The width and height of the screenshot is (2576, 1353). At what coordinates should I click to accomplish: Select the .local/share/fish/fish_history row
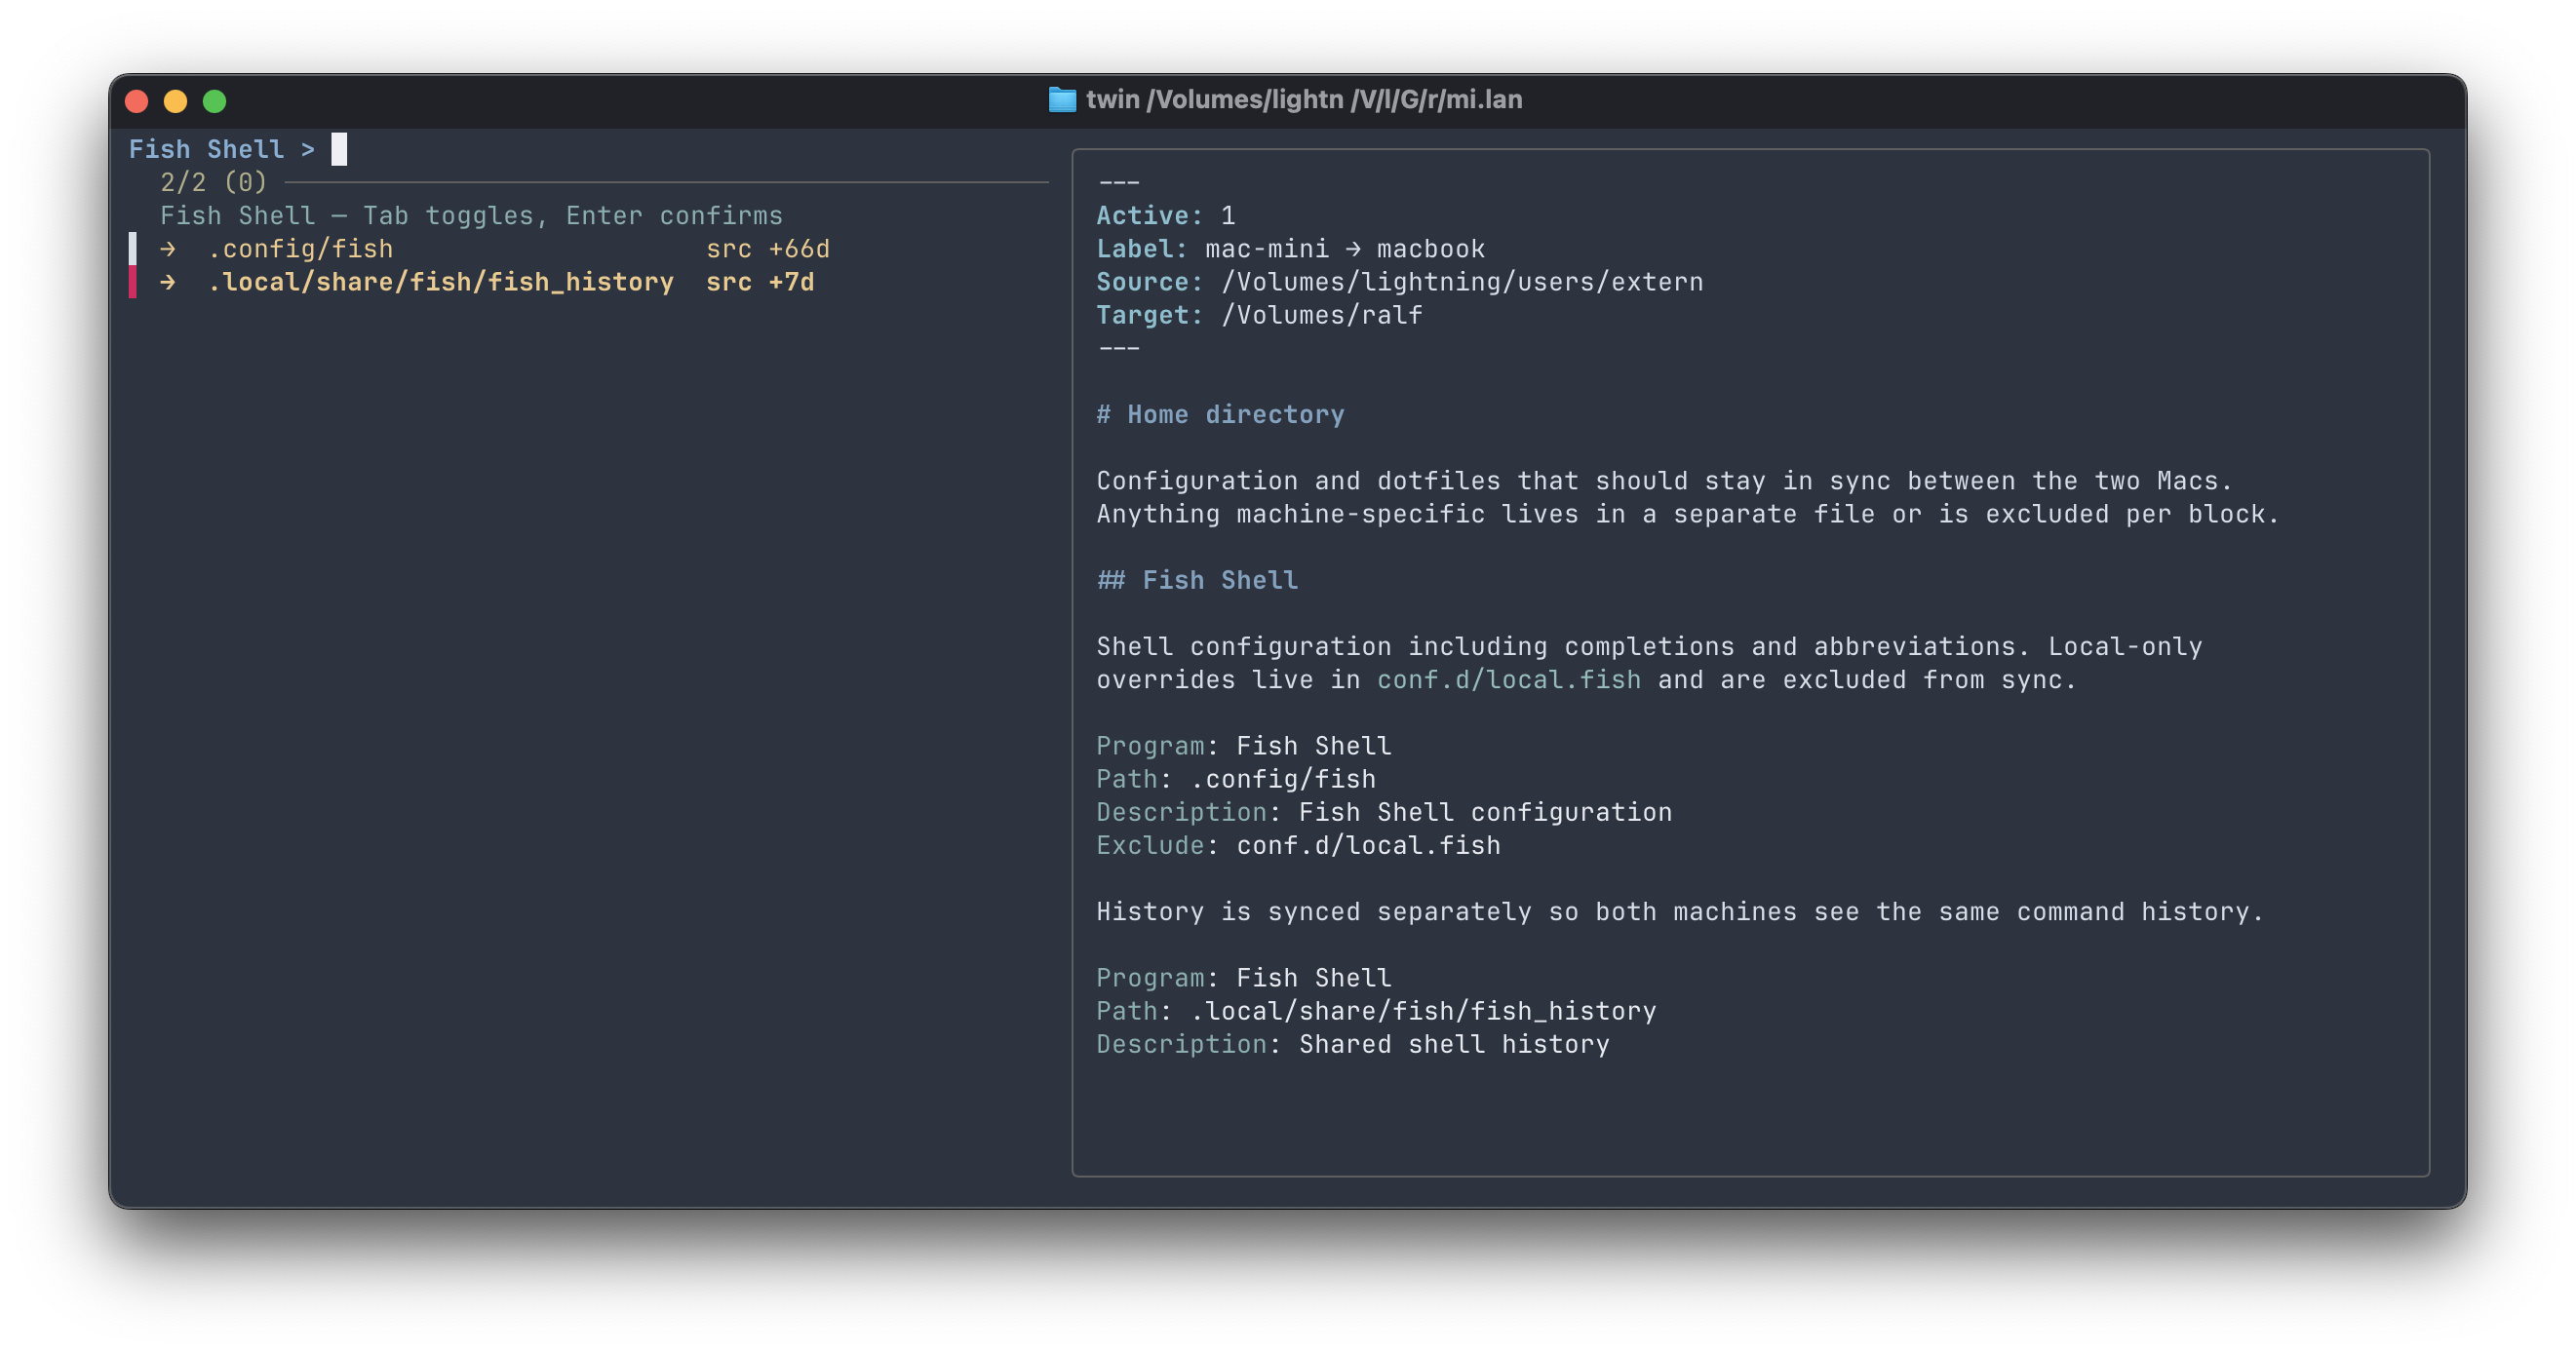click(x=589, y=282)
